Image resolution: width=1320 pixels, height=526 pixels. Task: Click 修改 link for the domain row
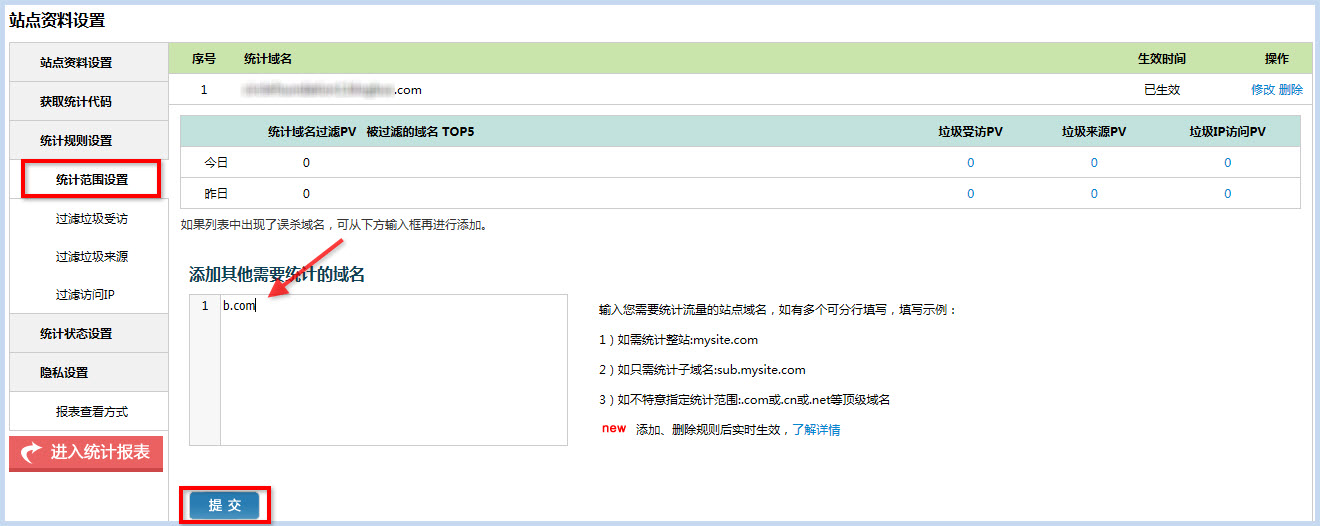click(x=1263, y=89)
